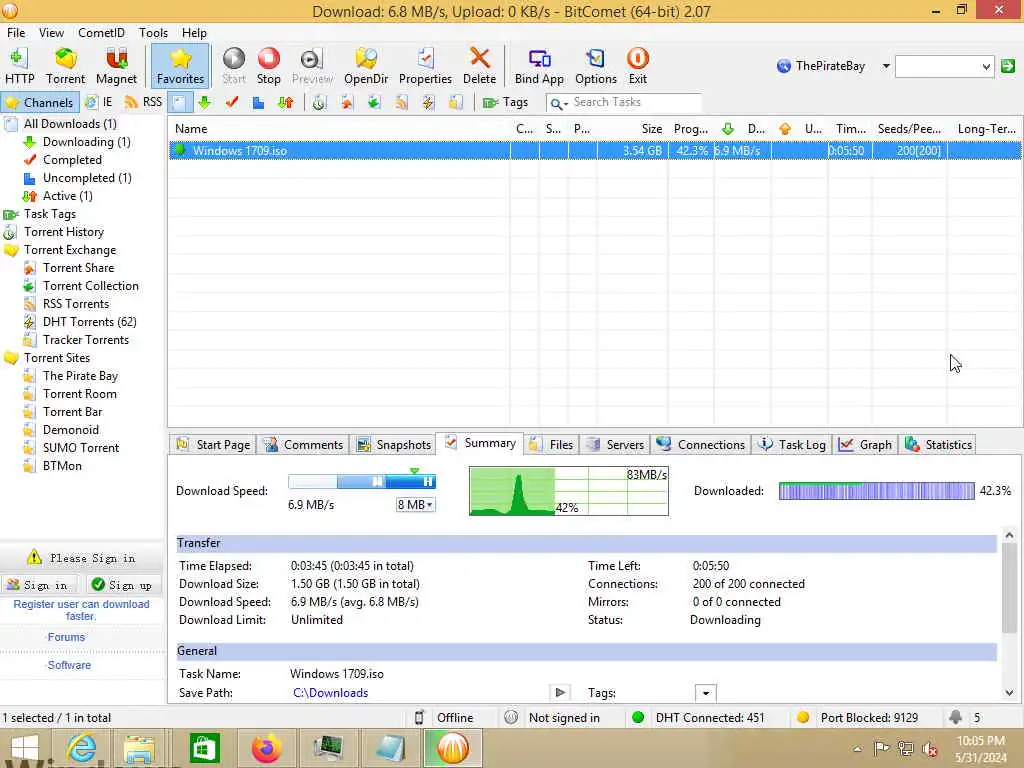Click the red Delete icon
The width and height of the screenshot is (1024, 768).
pyautogui.click(x=479, y=65)
